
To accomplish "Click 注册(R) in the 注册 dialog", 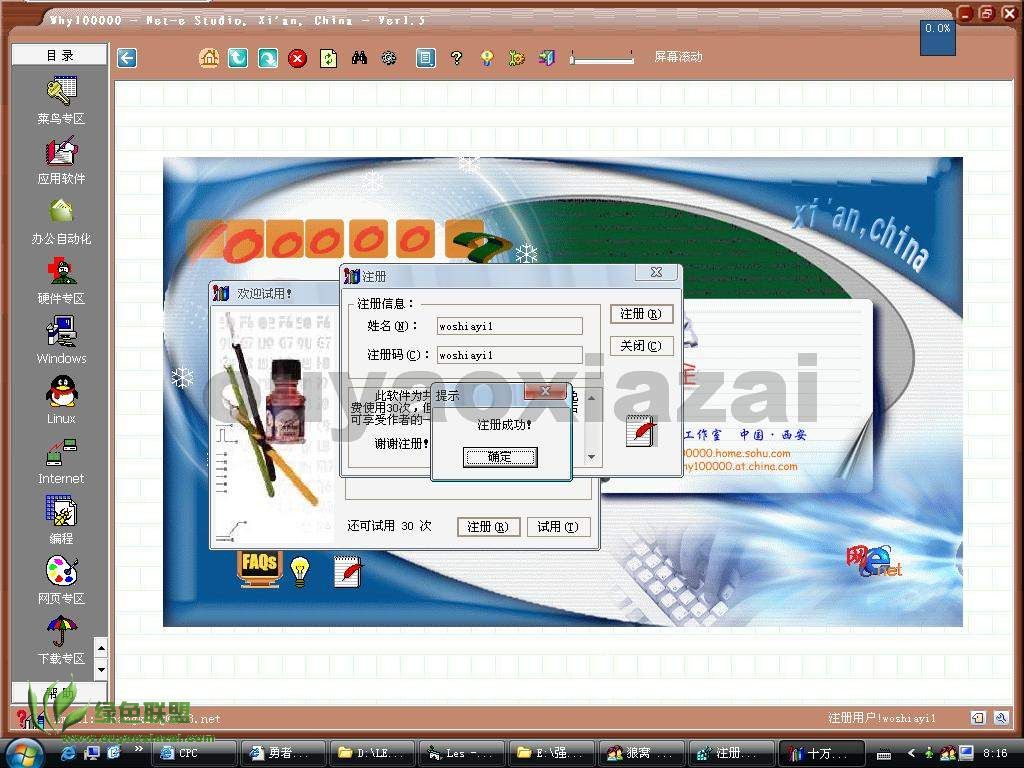I will click(641, 314).
